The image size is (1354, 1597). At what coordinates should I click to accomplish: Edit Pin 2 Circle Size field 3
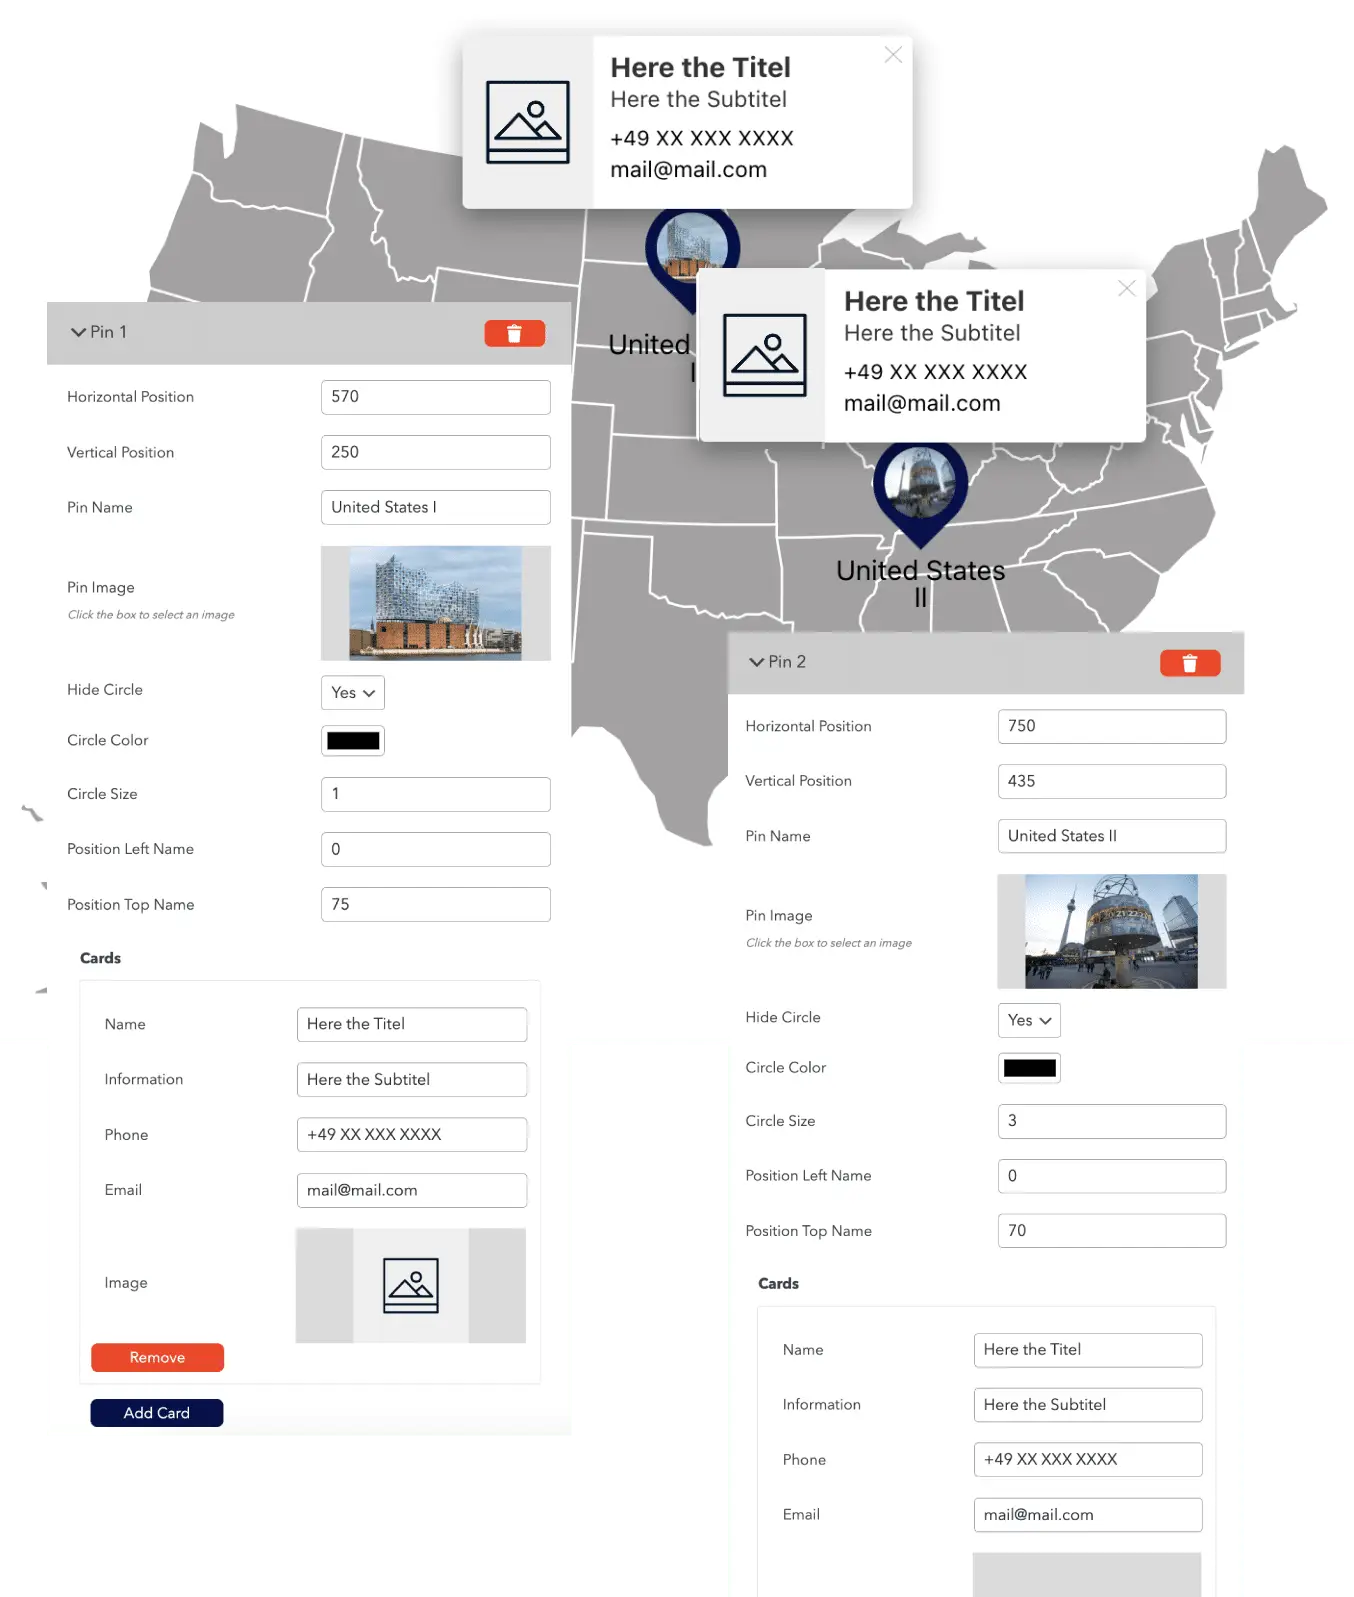1112,1121
